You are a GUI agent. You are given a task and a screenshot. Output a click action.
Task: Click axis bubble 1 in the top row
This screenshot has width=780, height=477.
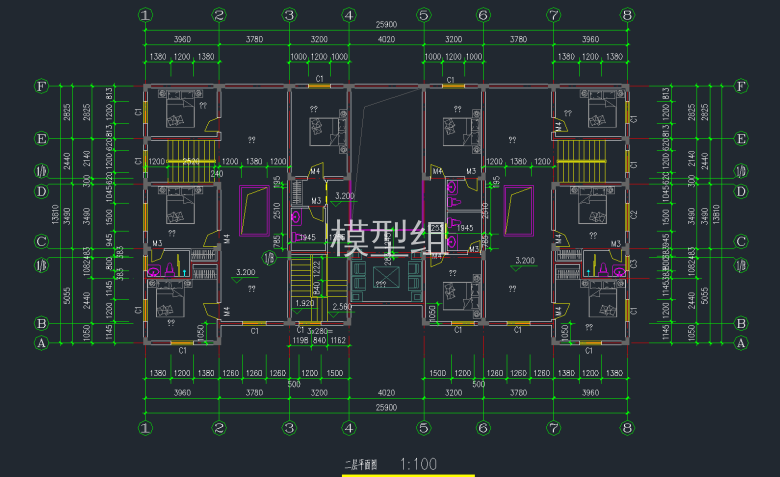point(146,15)
